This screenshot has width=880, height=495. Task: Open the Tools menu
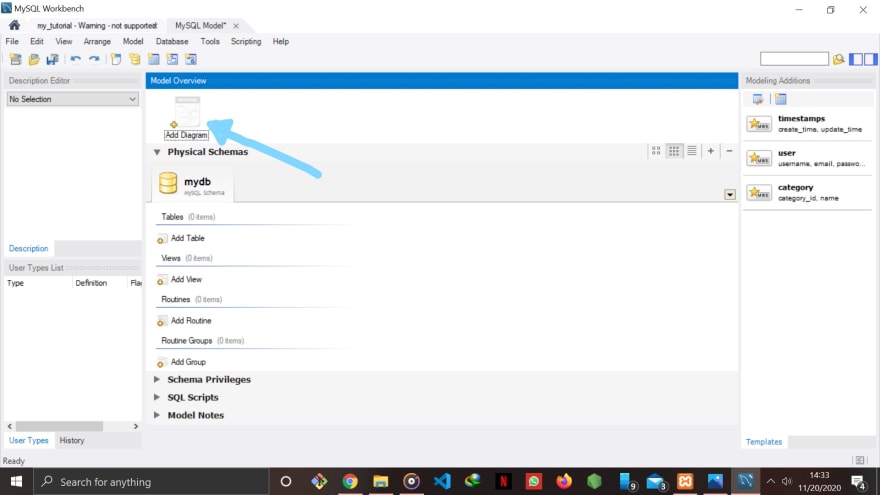pyautogui.click(x=210, y=42)
